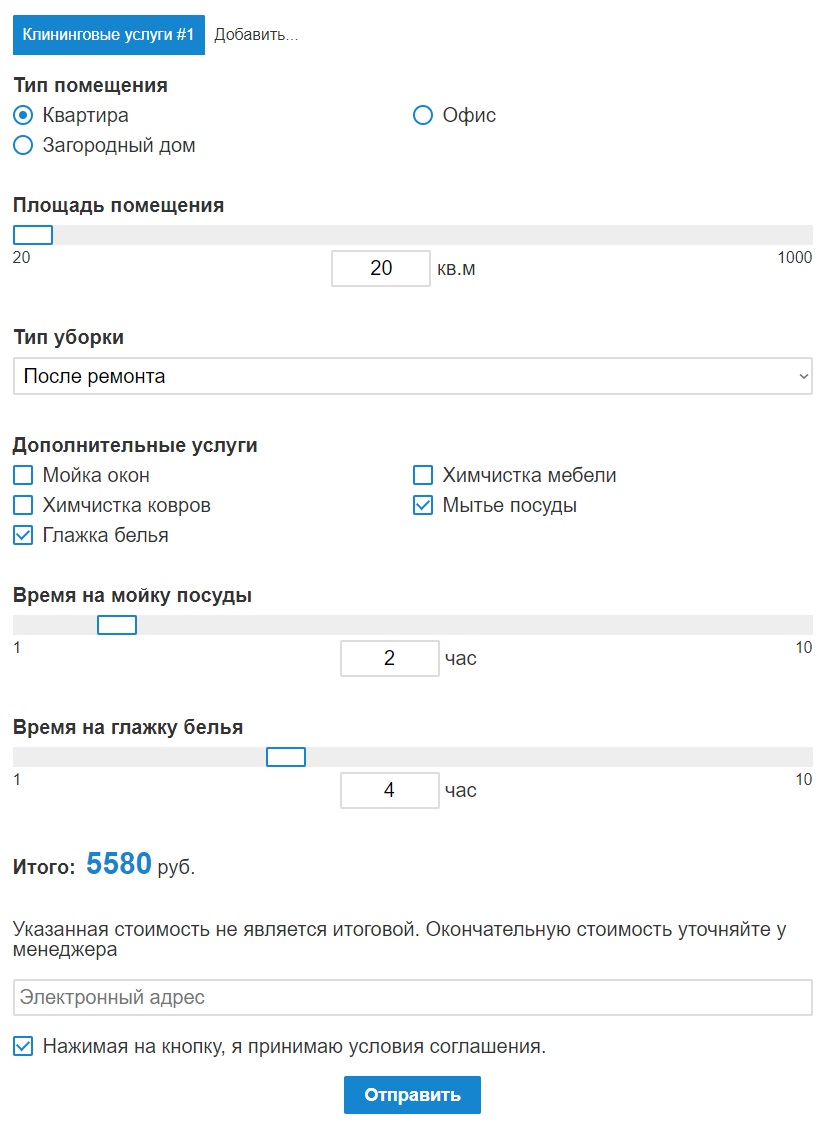Image resolution: width=825 pixels, height=1125 pixels.
Task: Select the Офис room type
Action: (423, 115)
